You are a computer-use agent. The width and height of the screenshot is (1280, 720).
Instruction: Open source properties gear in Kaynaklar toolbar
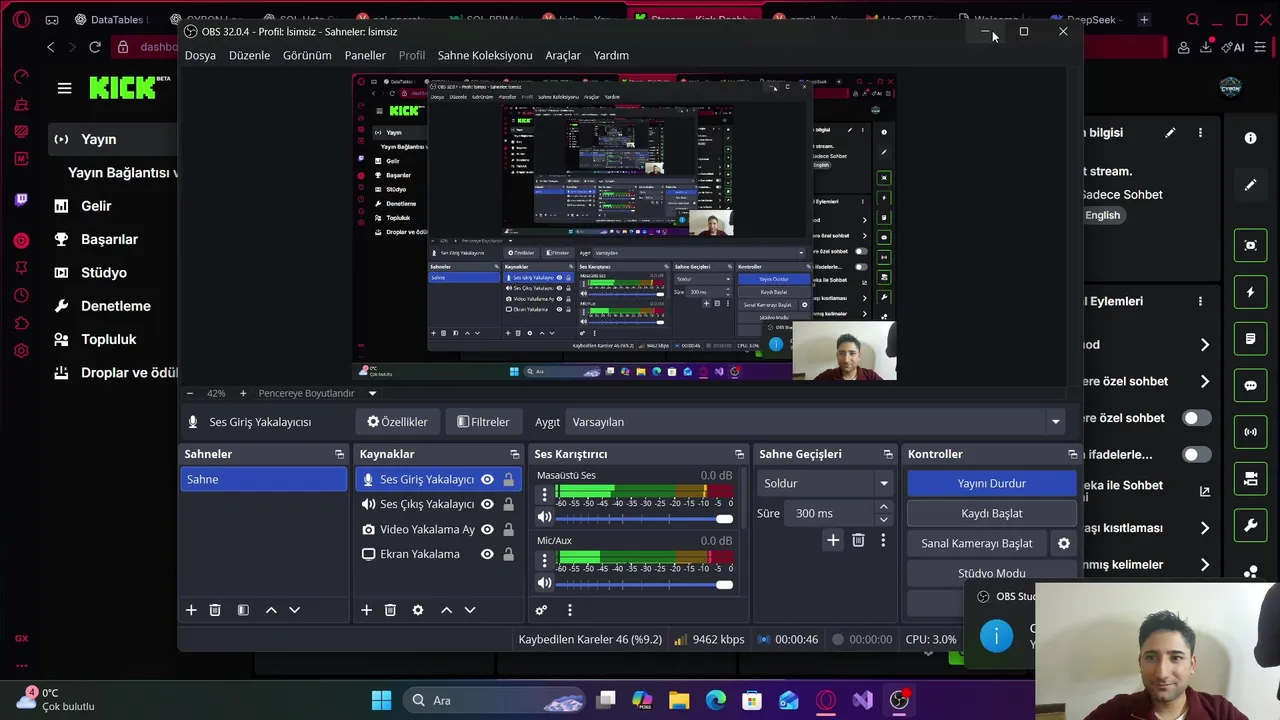[x=418, y=610]
